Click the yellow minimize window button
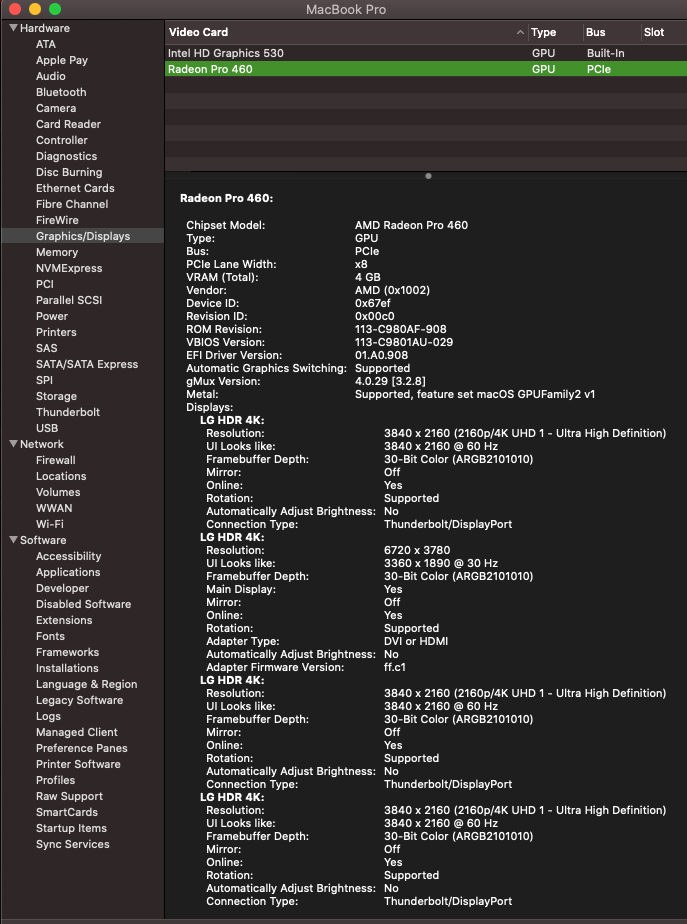The image size is (687, 924). tap(35, 9)
